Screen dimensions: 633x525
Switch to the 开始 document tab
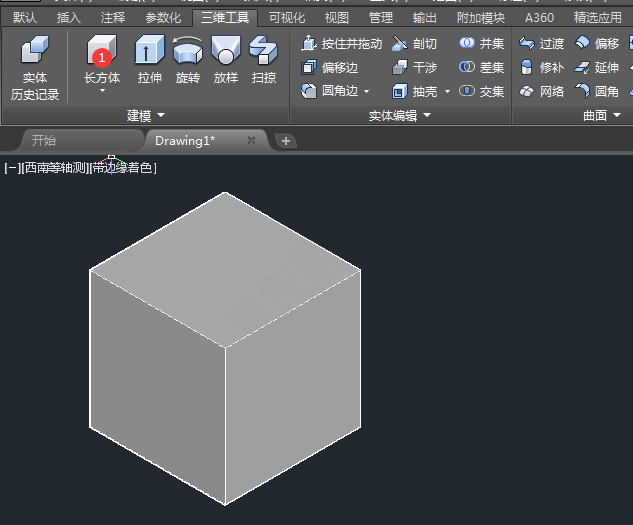pyautogui.click(x=44, y=140)
